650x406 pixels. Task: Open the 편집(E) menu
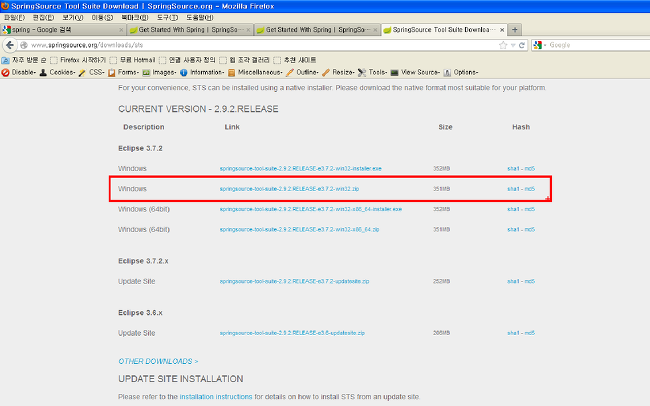44,17
